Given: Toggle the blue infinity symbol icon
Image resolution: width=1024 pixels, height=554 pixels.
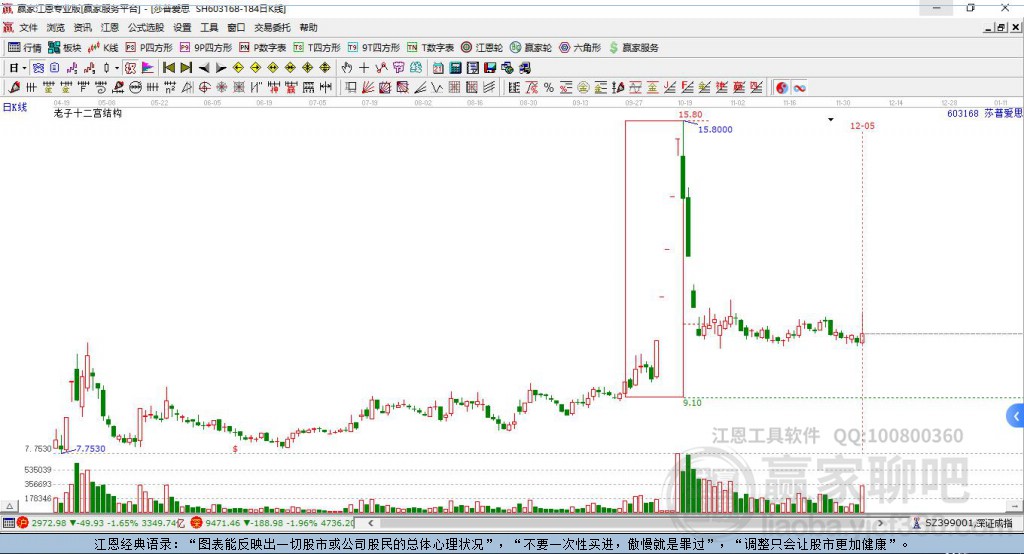Looking at the screenshot, I should [799, 88].
